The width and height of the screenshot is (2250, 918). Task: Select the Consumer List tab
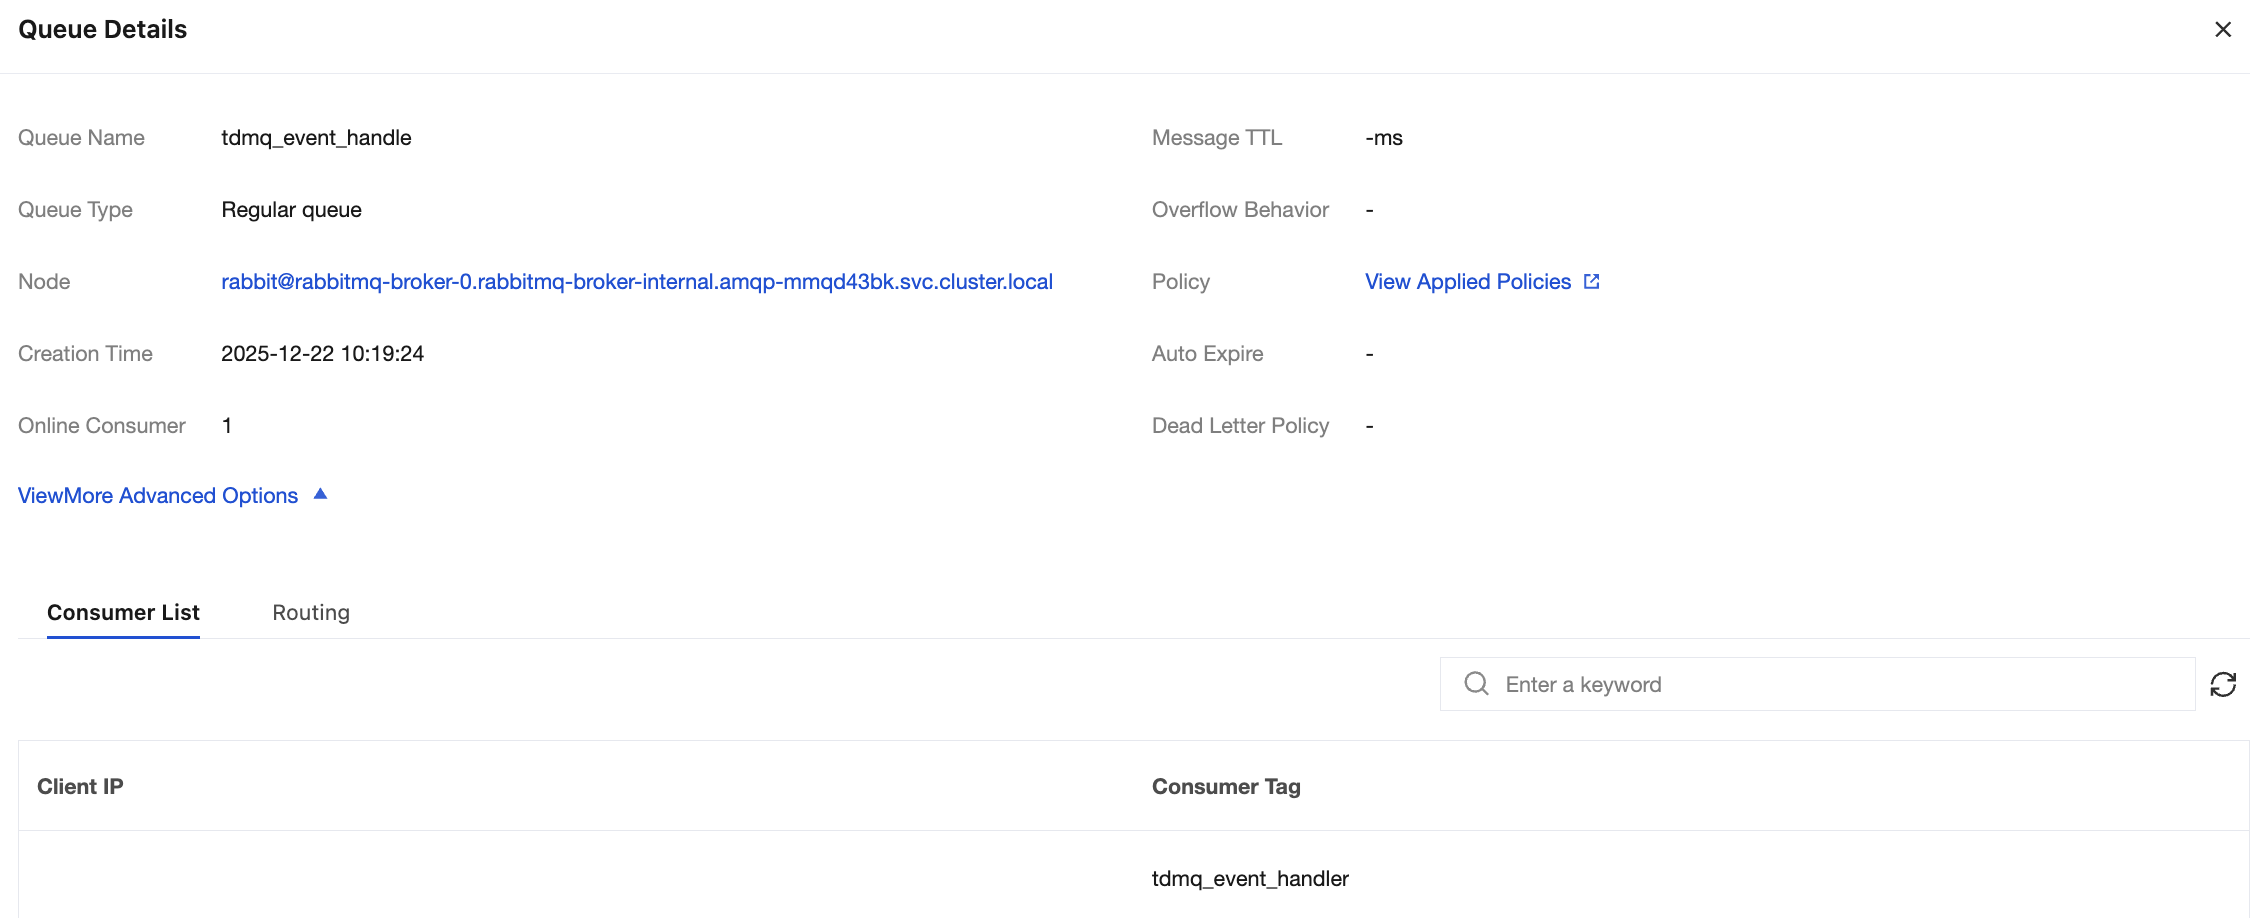[x=123, y=612]
